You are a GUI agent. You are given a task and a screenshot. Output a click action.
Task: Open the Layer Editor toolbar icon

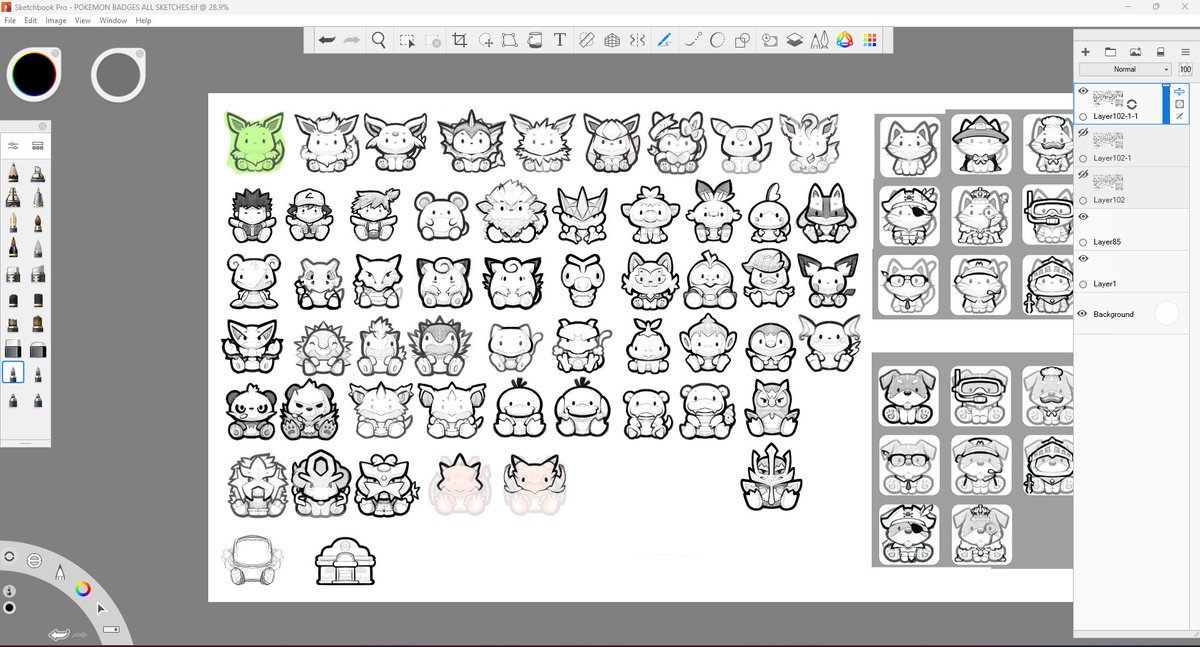point(794,40)
